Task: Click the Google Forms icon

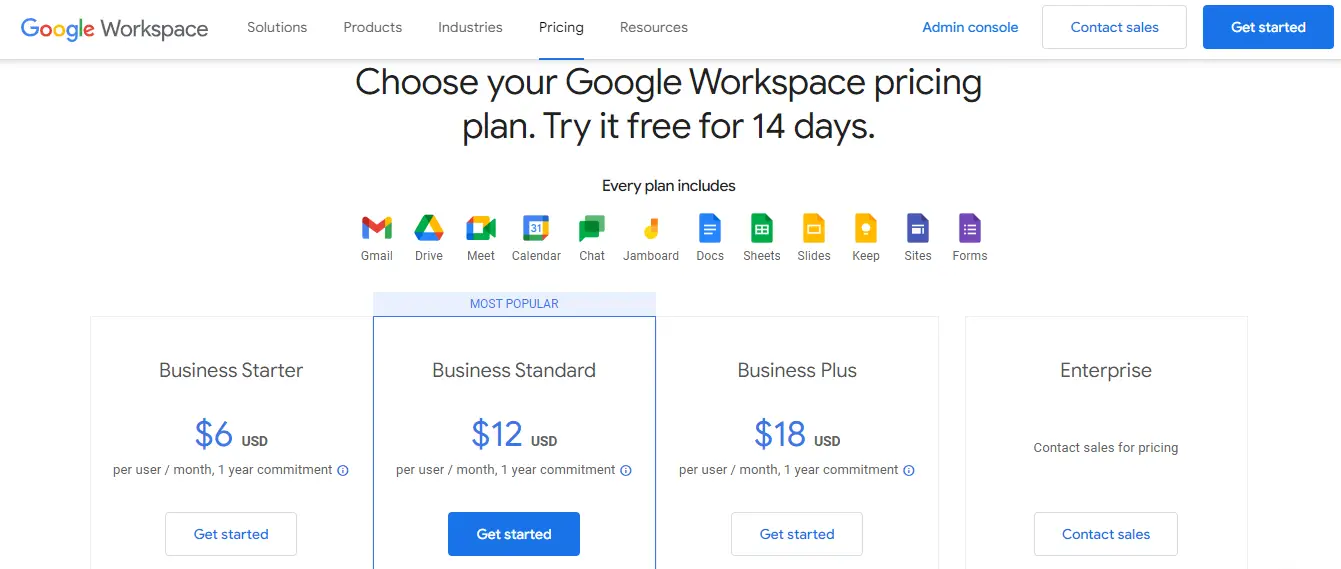Action: point(970,229)
